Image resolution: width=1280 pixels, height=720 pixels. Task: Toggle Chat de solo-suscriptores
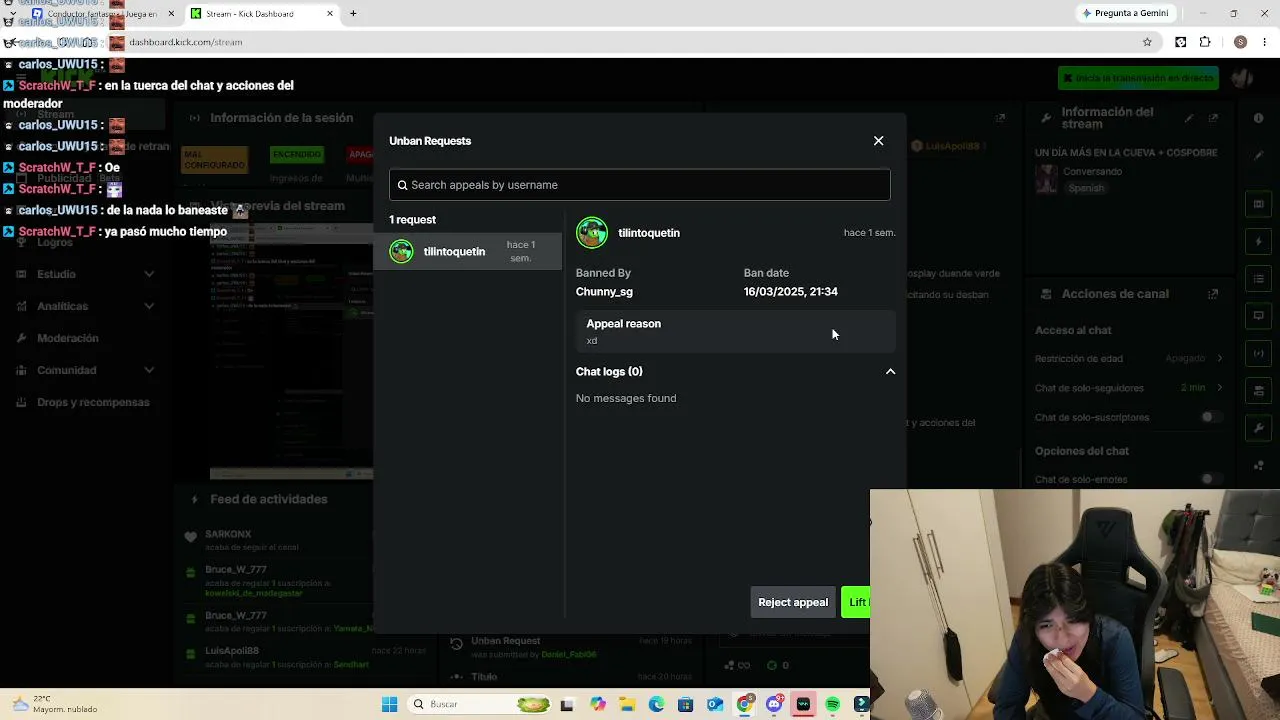1211,417
